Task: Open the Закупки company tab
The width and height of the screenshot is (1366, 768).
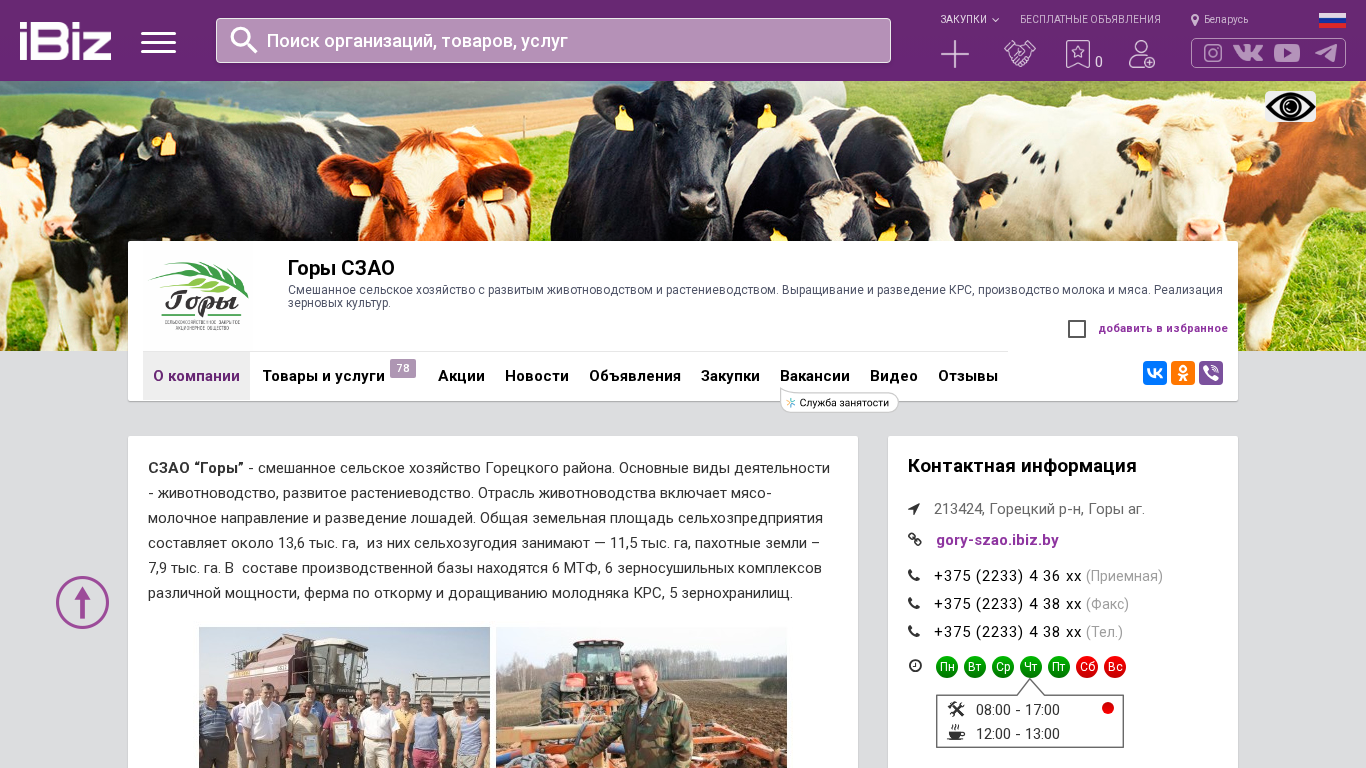Action: [730, 376]
